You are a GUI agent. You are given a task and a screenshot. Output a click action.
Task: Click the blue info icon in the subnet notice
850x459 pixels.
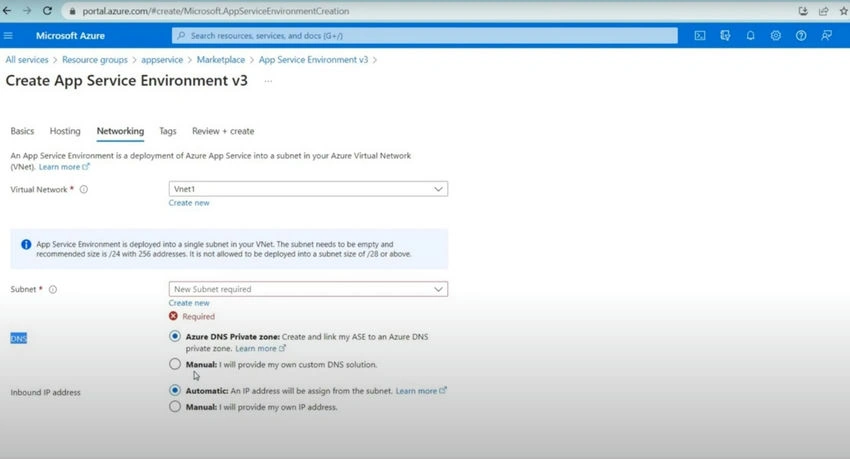point(25,244)
